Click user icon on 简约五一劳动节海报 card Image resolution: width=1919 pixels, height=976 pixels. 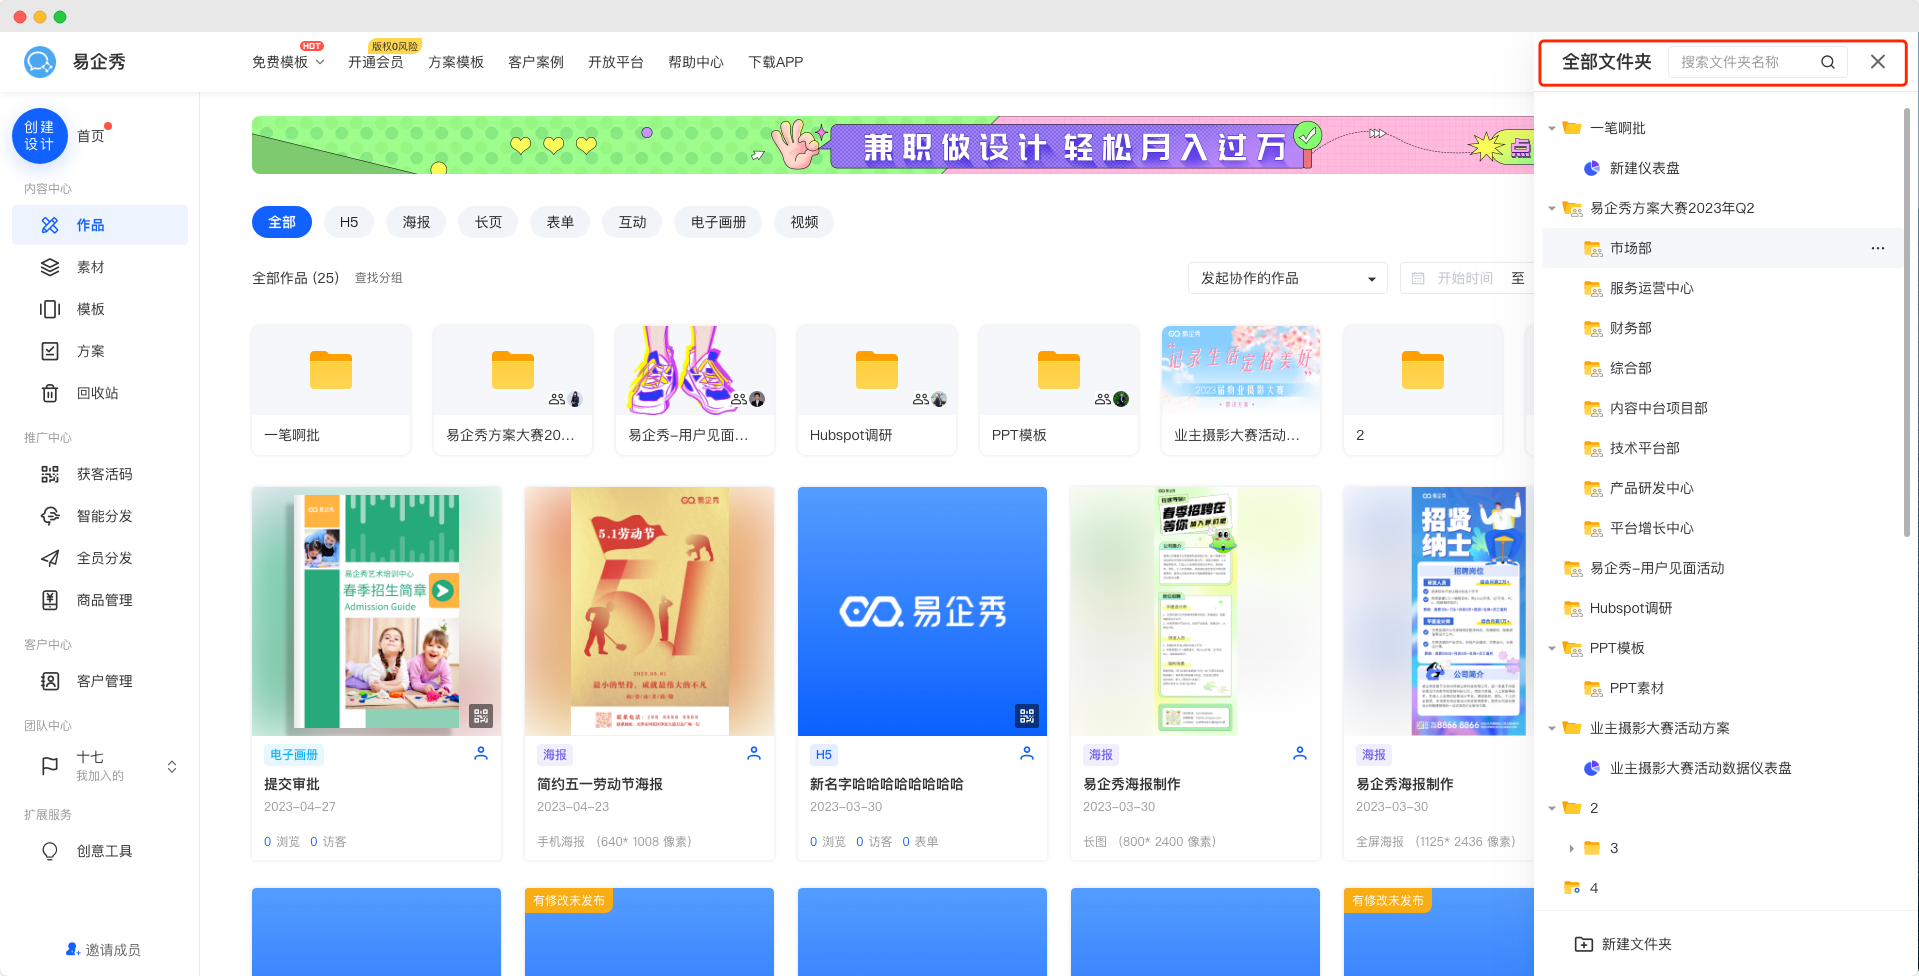(754, 754)
